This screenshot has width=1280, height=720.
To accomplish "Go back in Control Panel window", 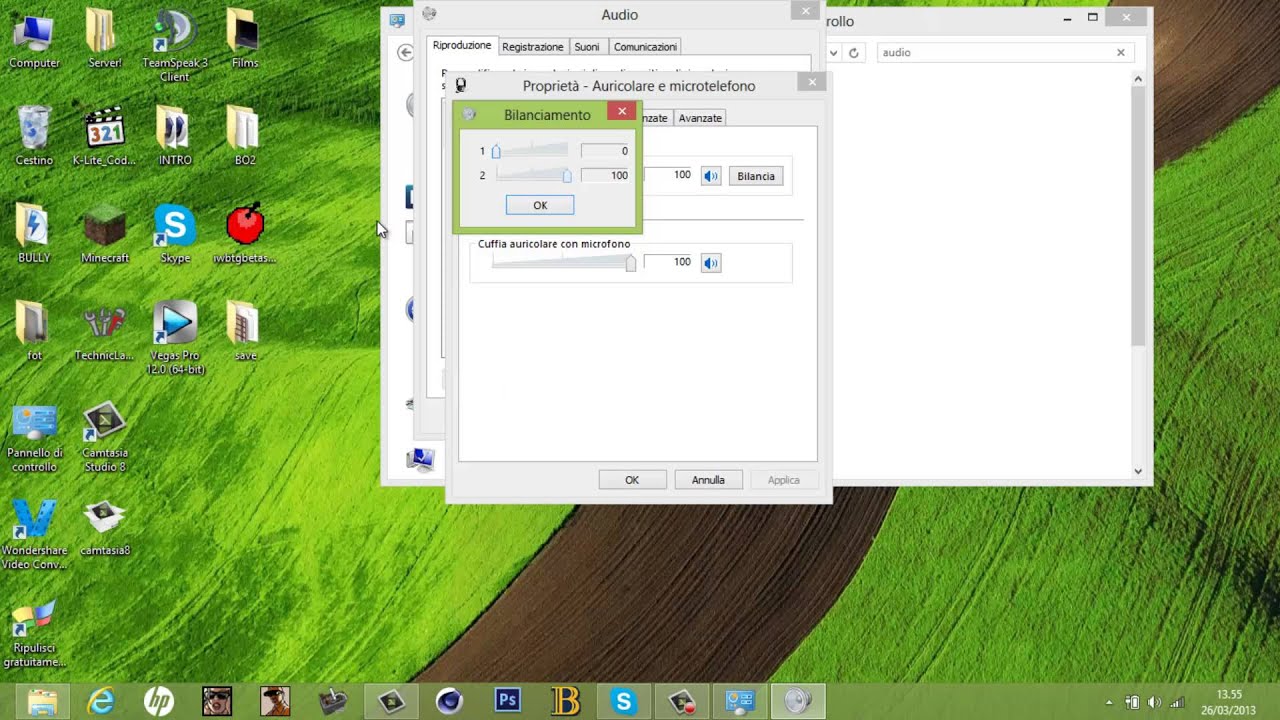I will (405, 52).
